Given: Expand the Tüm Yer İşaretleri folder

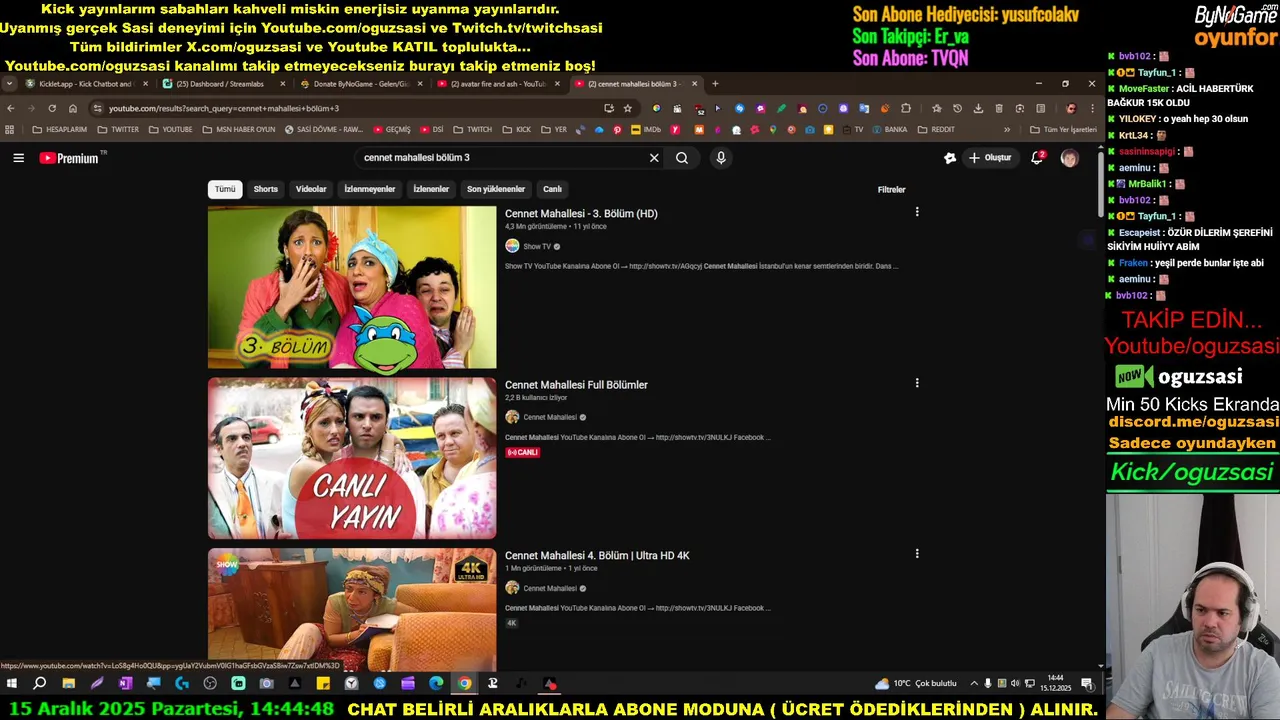Looking at the screenshot, I should point(1063,129).
